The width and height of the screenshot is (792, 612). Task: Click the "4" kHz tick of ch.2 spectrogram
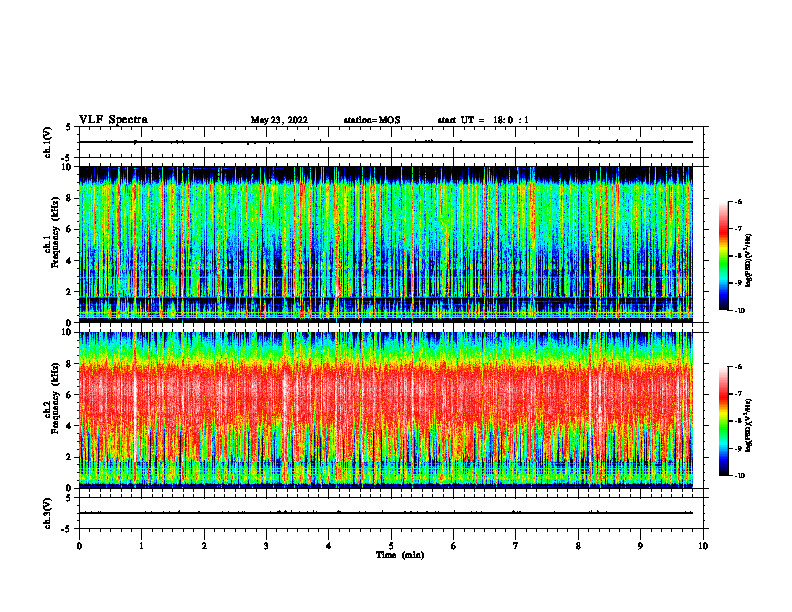pyautogui.click(x=69, y=426)
